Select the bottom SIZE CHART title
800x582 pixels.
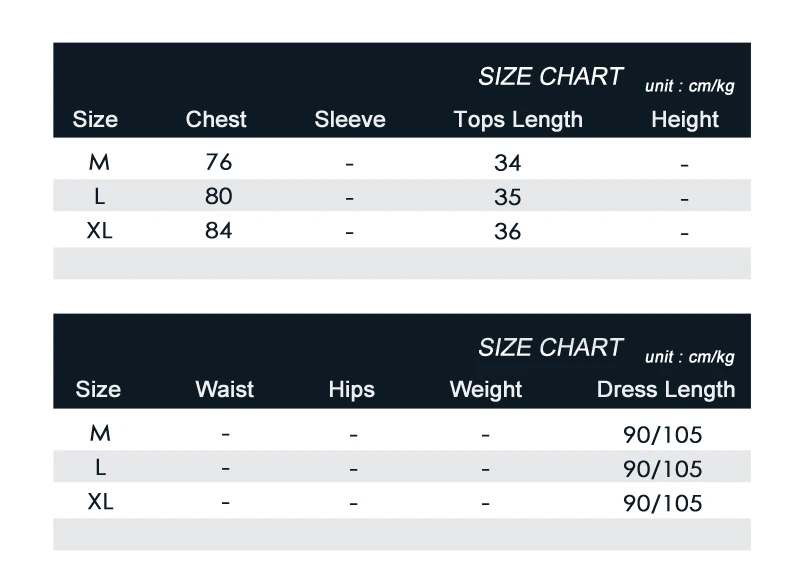coord(551,347)
